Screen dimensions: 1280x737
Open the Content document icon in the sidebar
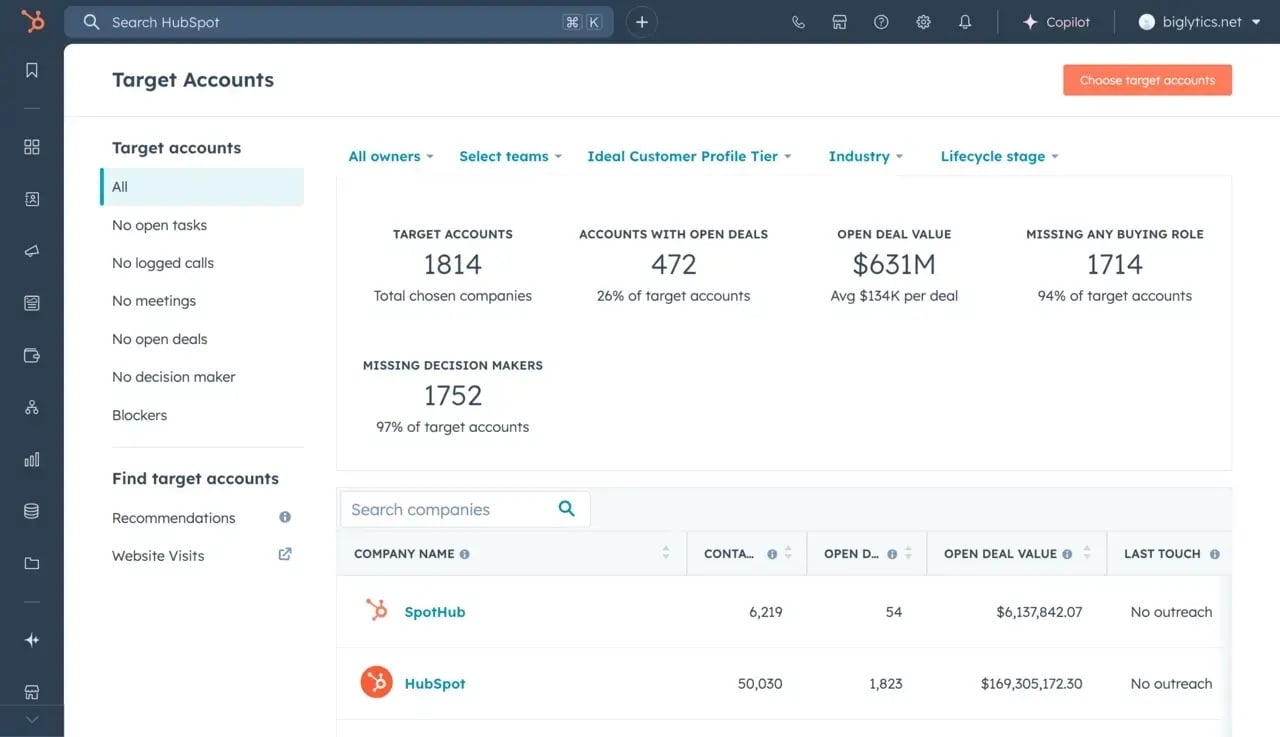[31, 303]
